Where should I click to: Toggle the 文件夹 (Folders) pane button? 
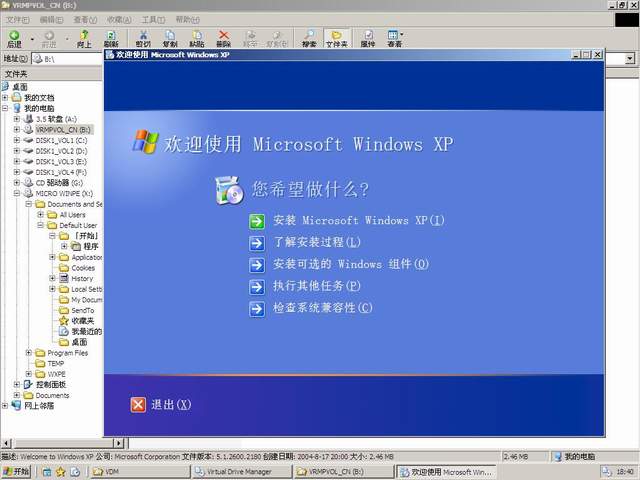(336, 39)
